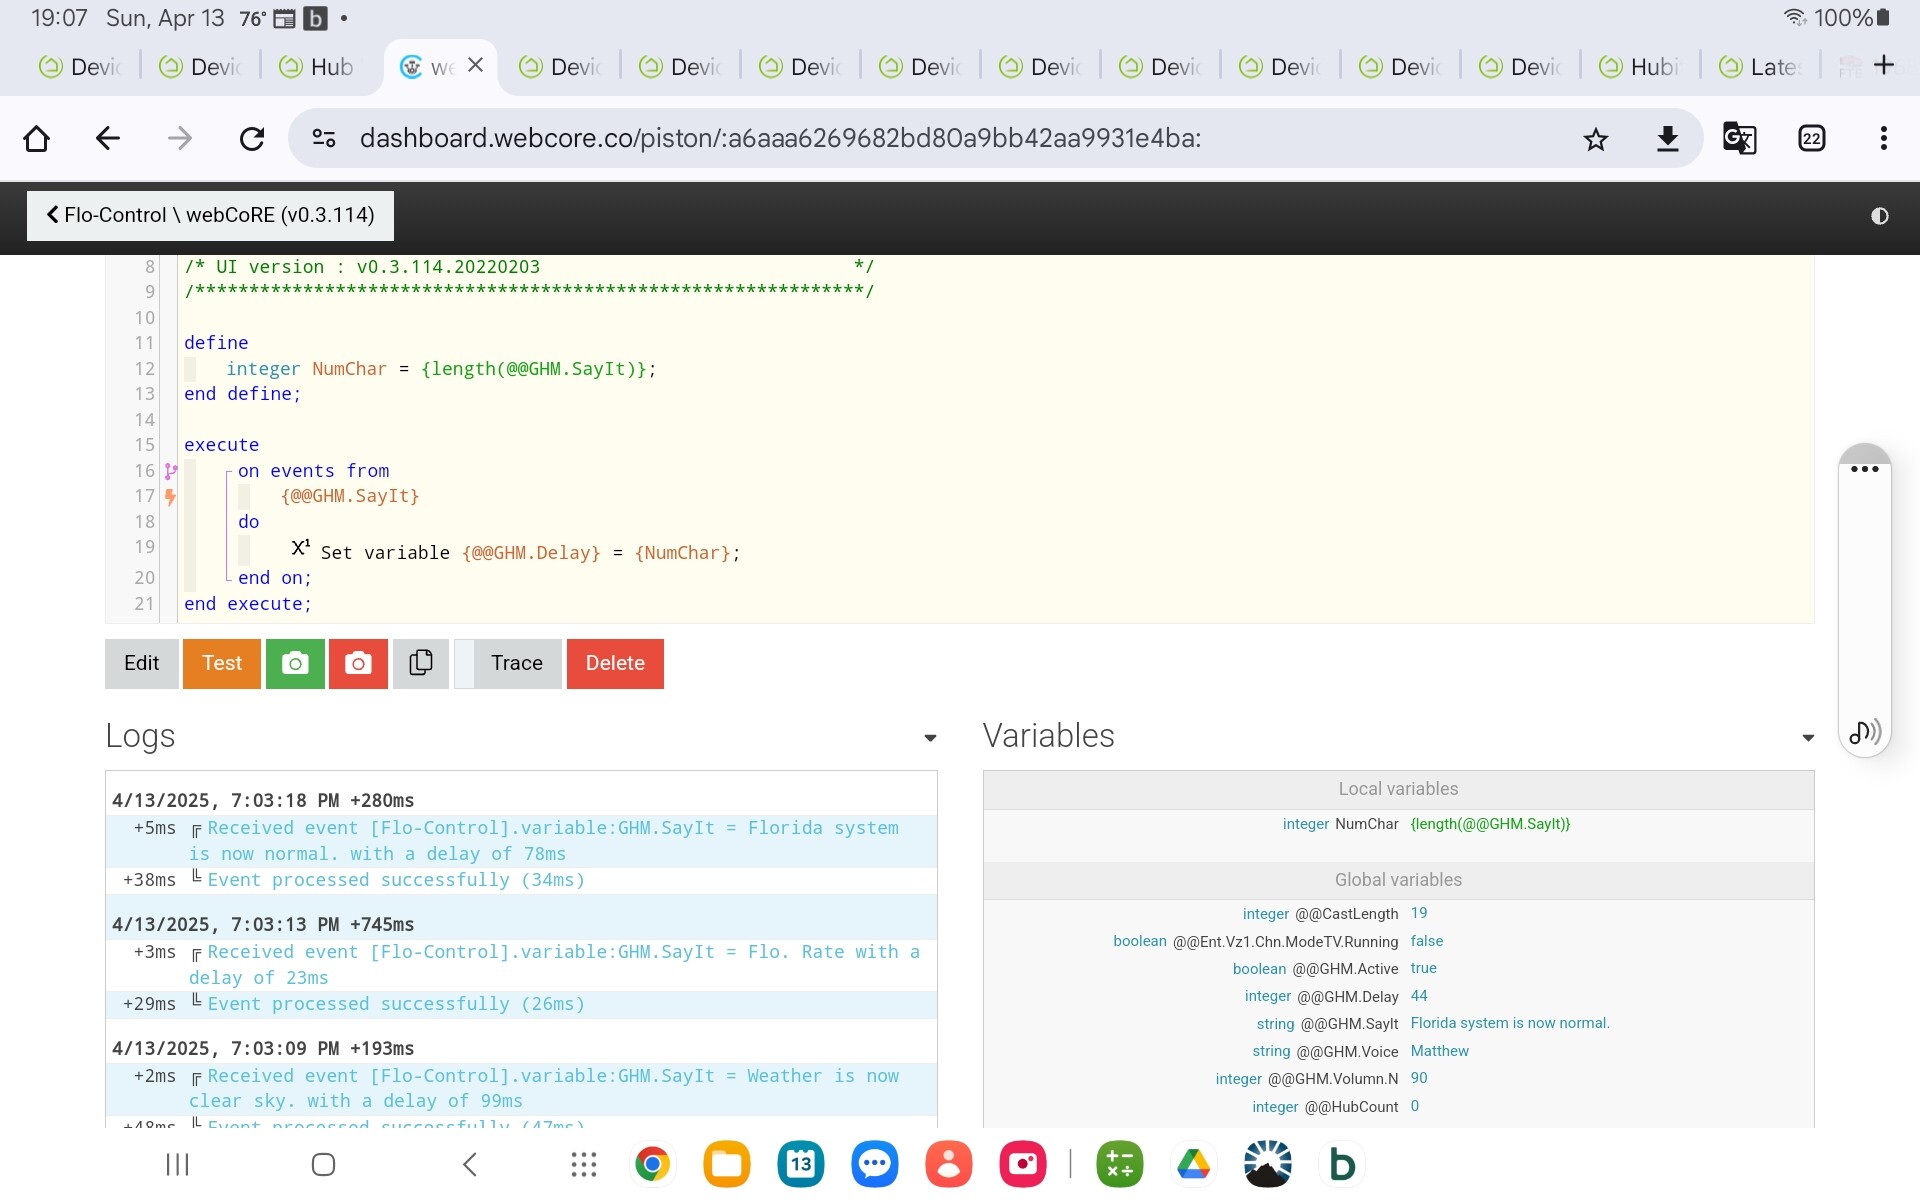Open My Files folder app
The image size is (1920, 1200).
pyautogui.click(x=727, y=1164)
